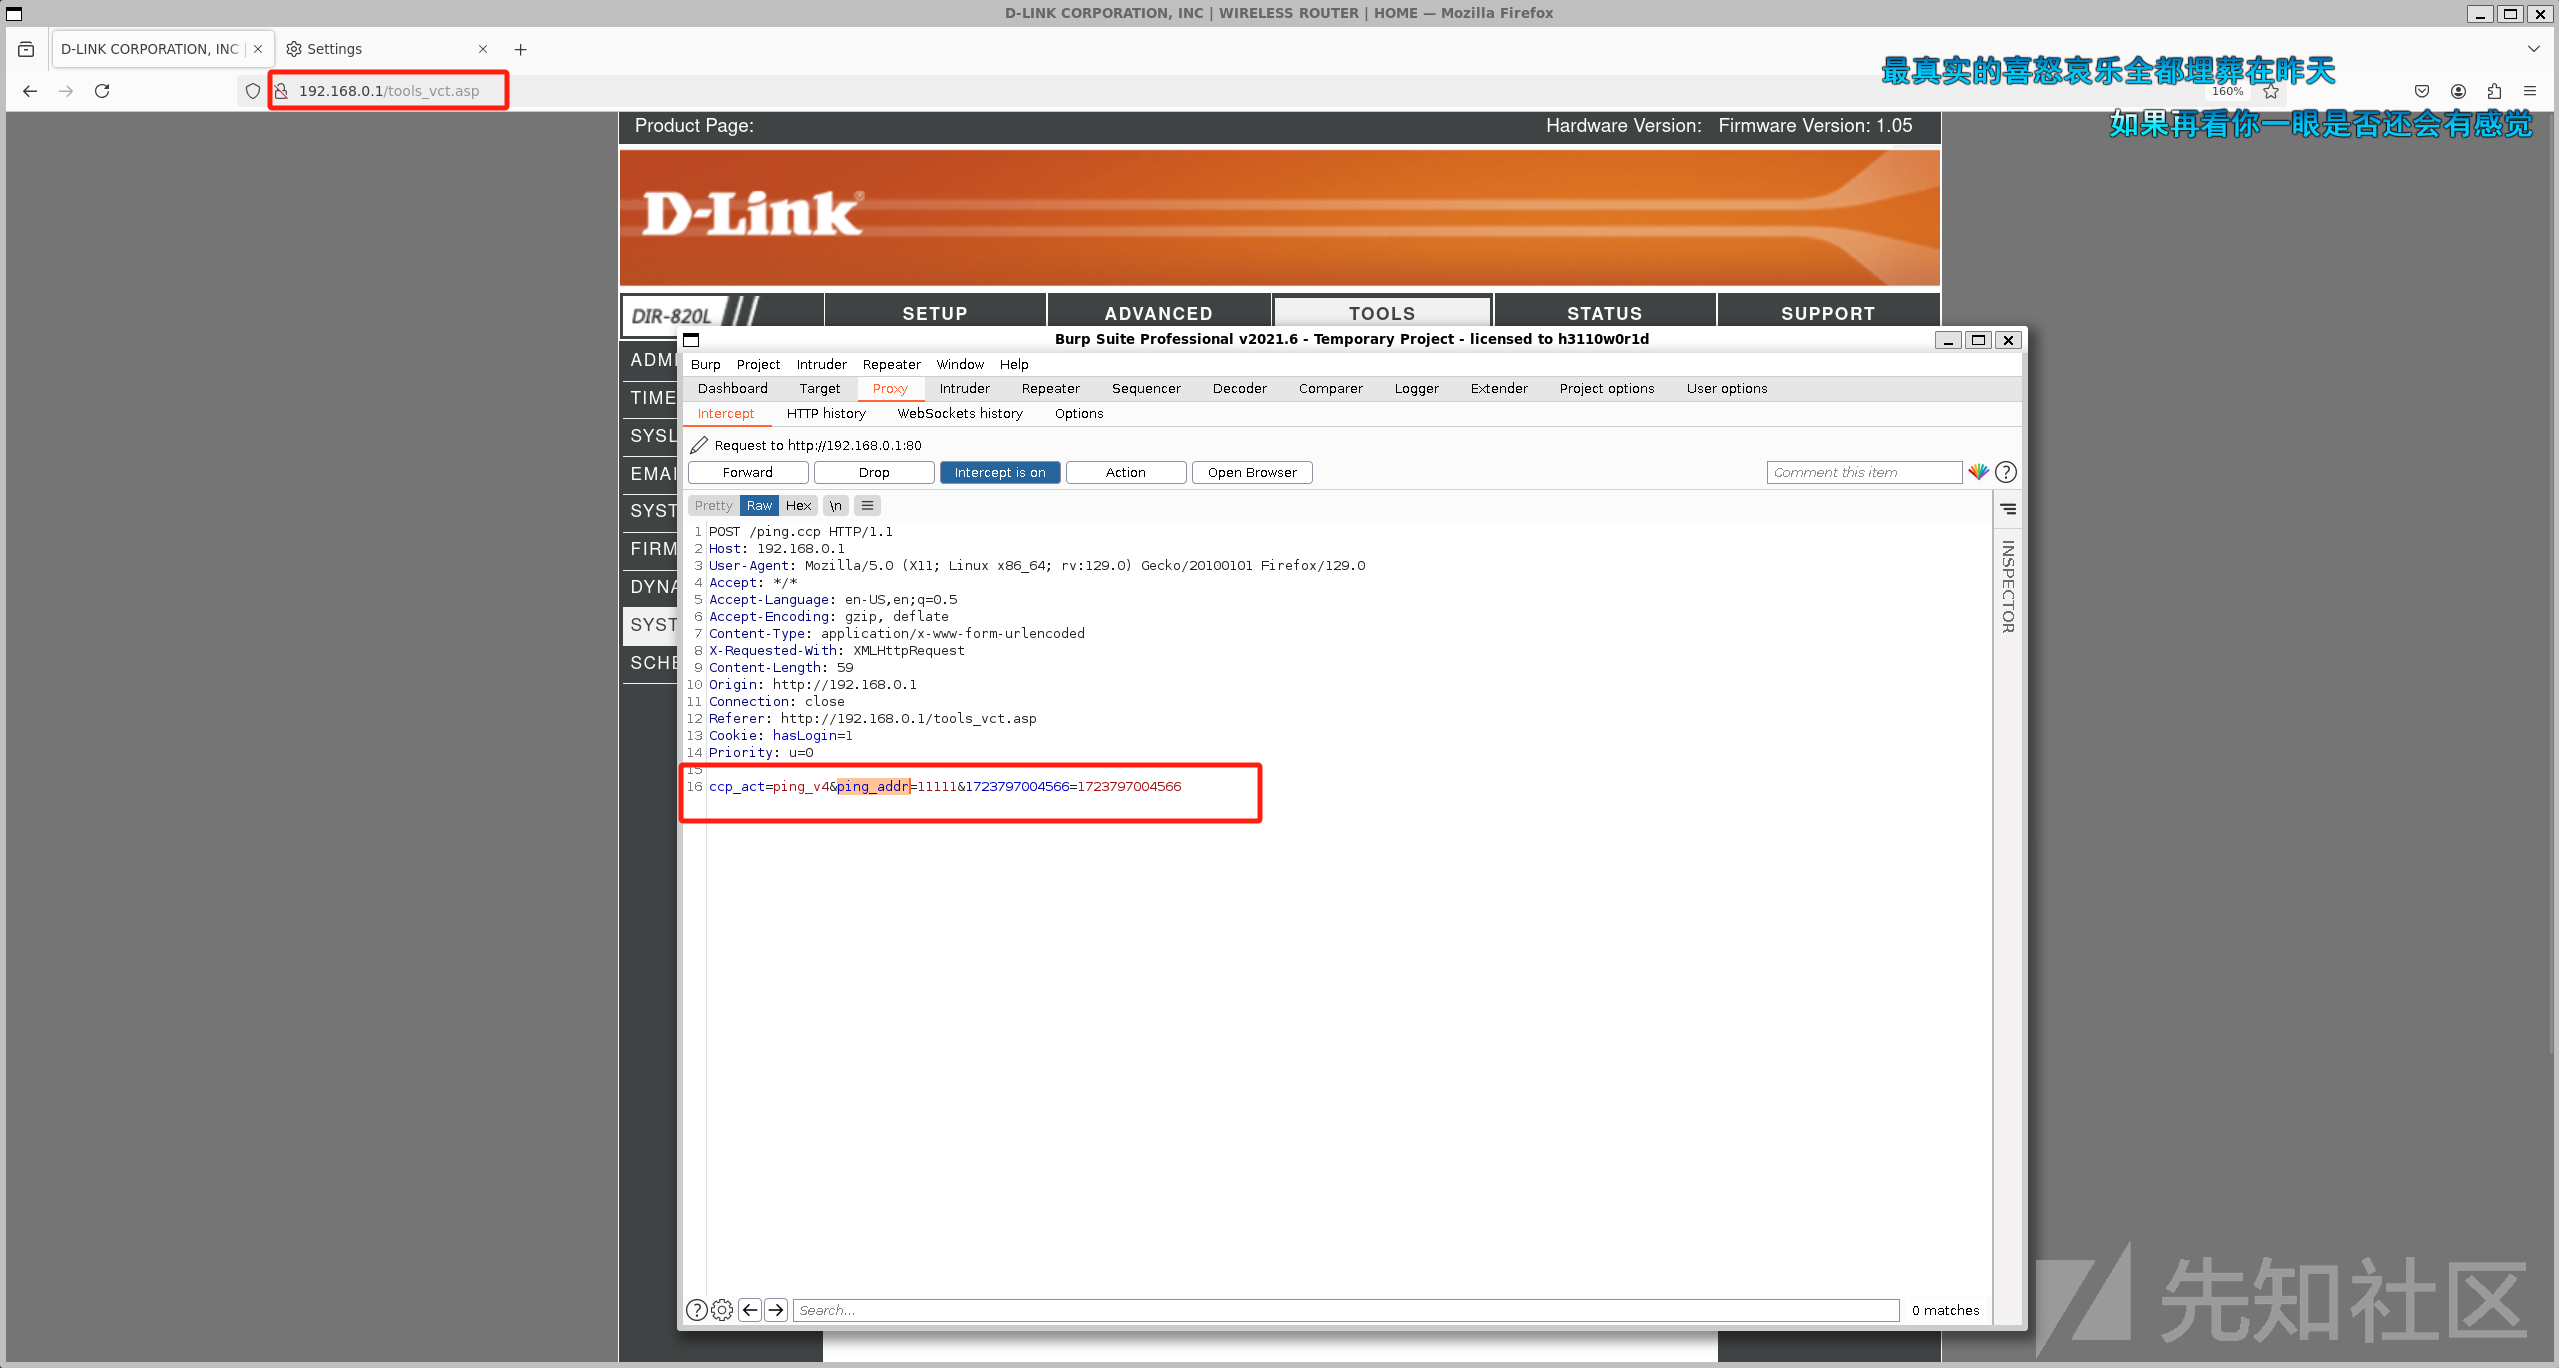The height and width of the screenshot is (1368, 2559).
Task: Click the pencil edit target icon
Action: coord(699,445)
